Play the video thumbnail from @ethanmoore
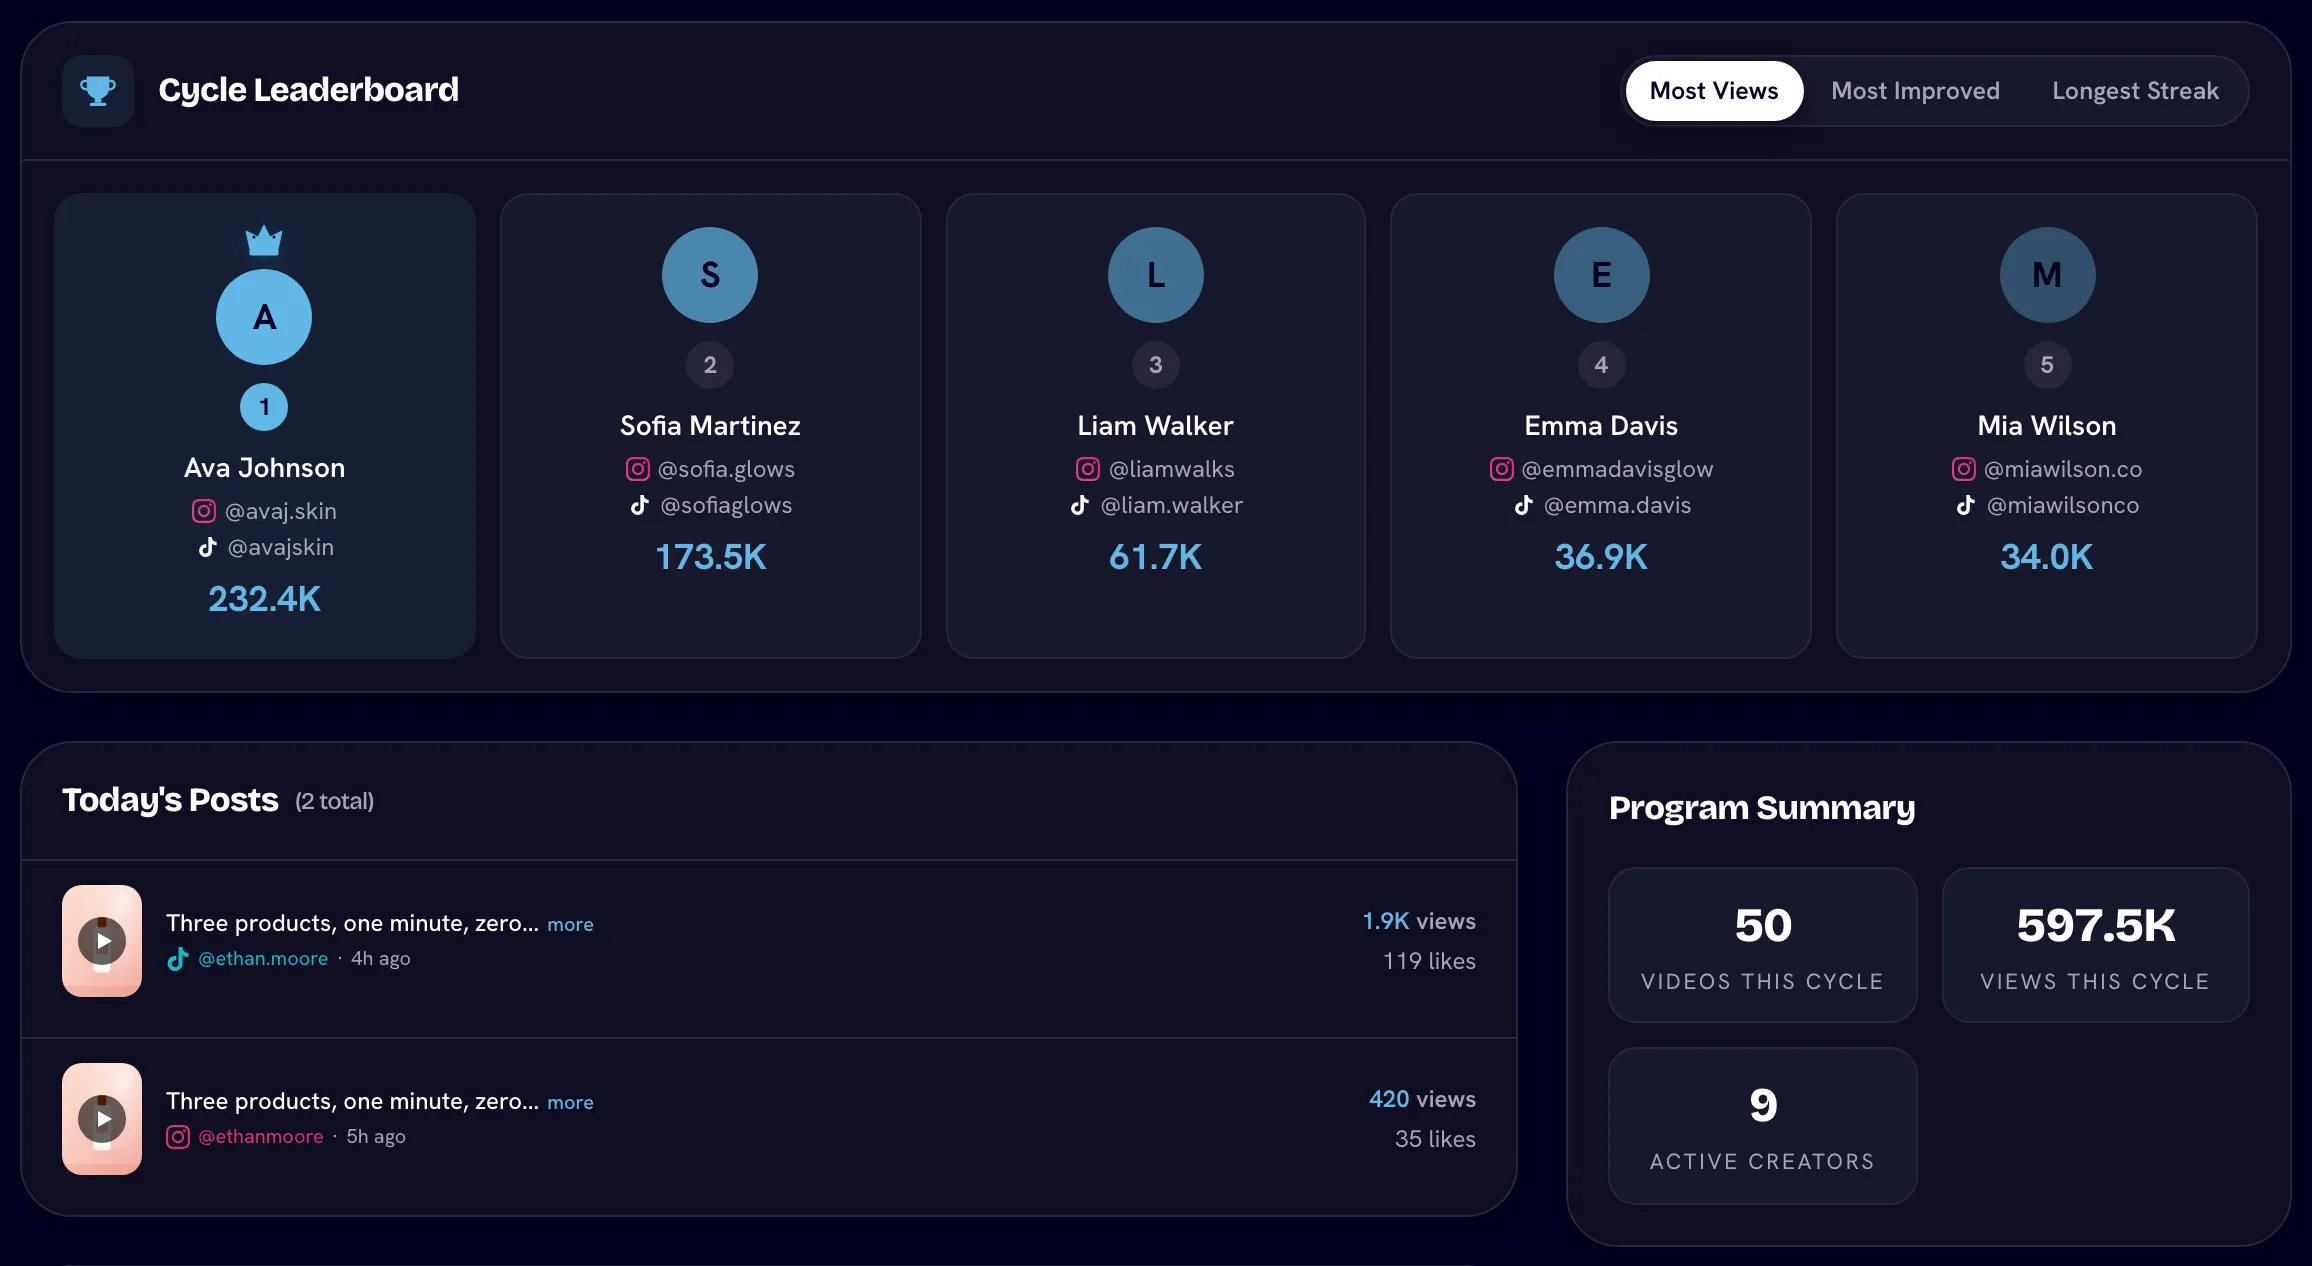Viewport: 2312px width, 1266px height. pyautogui.click(x=102, y=1119)
